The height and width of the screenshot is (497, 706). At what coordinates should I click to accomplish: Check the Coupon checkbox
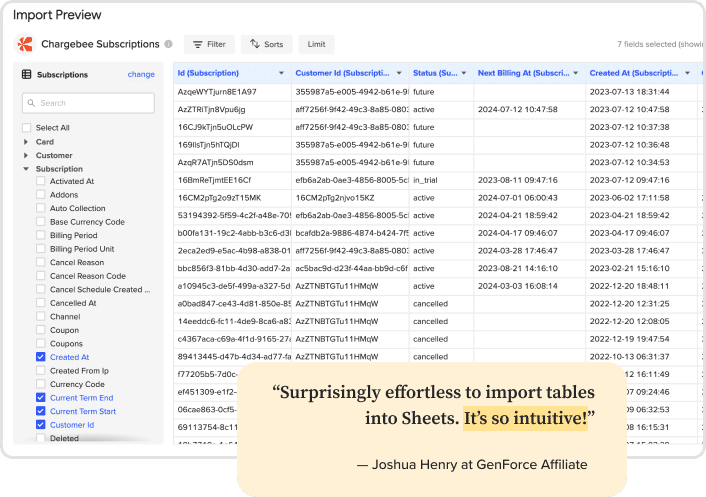click(41, 330)
